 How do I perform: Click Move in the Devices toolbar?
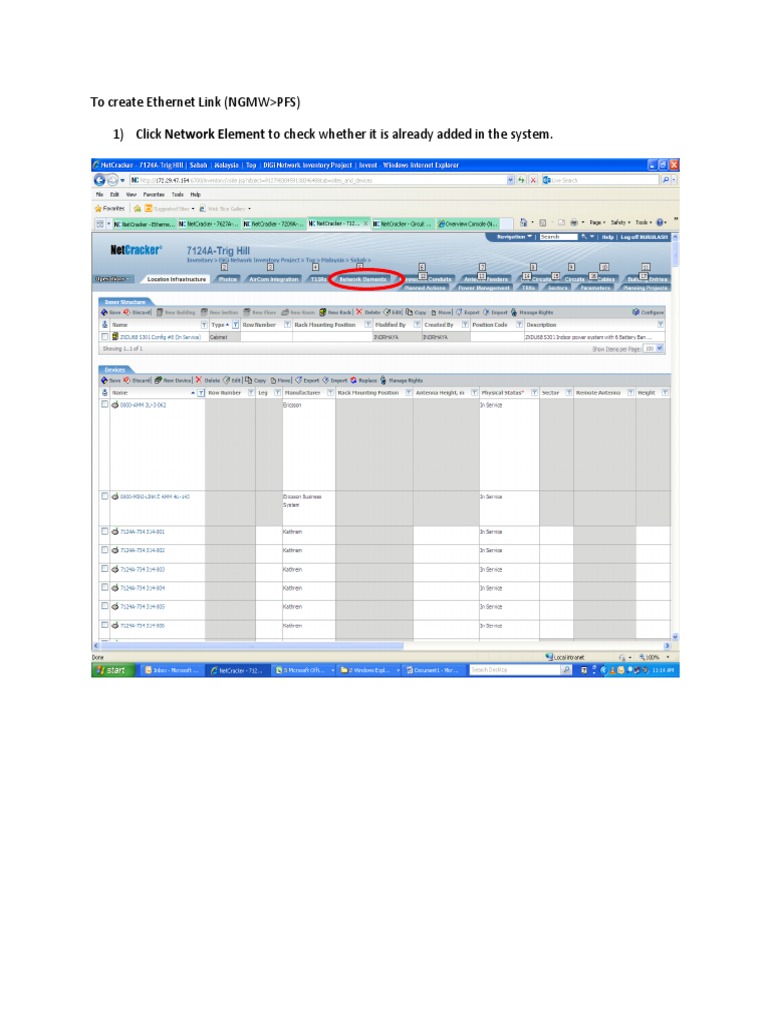click(281, 380)
